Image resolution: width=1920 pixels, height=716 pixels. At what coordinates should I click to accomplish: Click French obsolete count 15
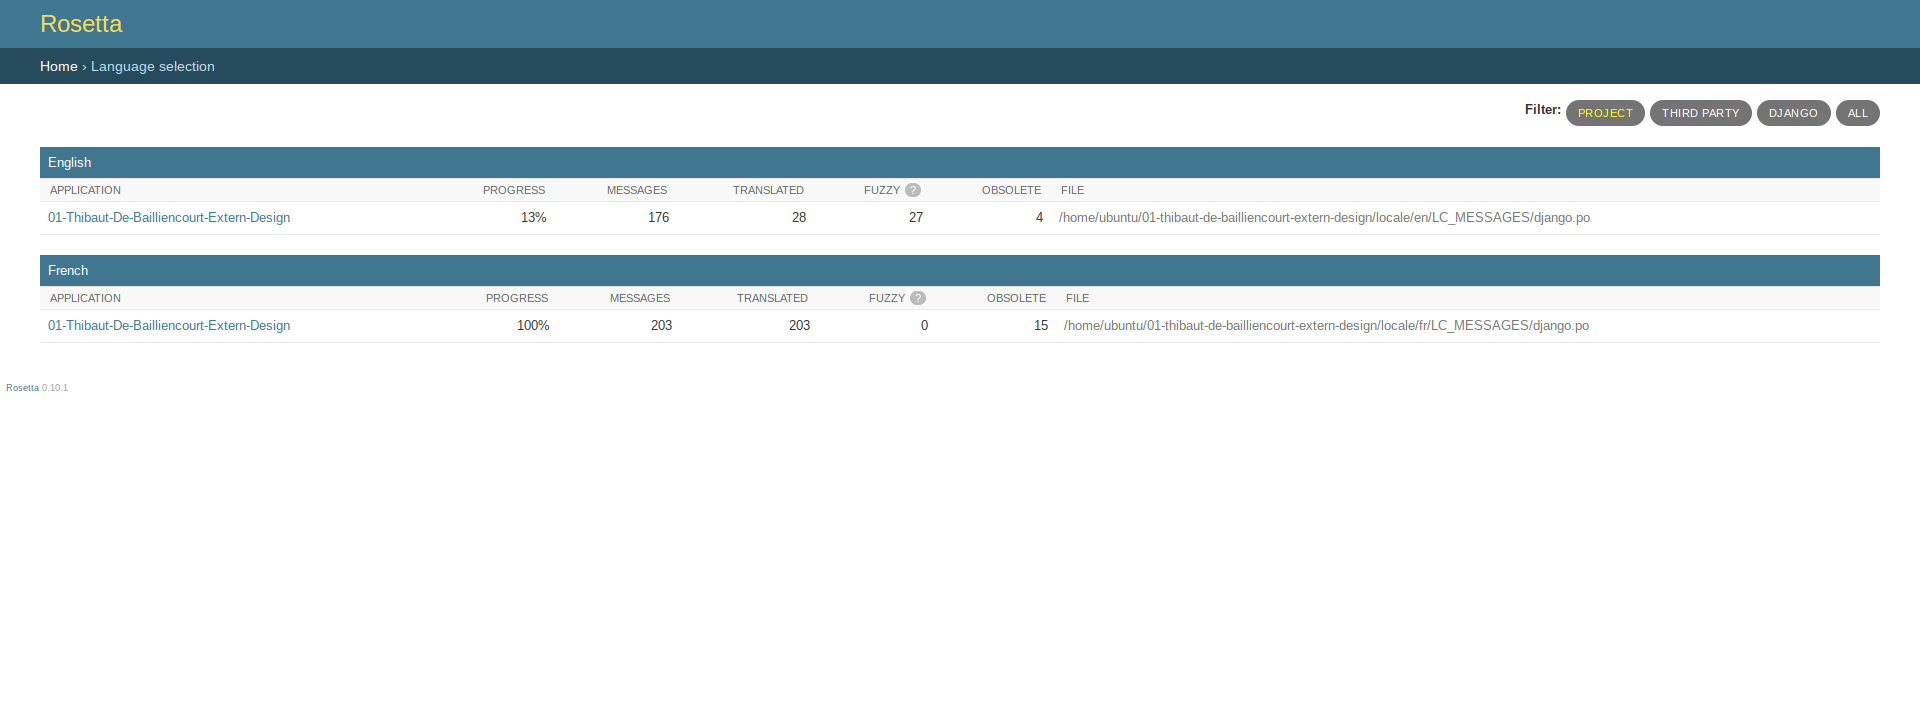[1041, 325]
